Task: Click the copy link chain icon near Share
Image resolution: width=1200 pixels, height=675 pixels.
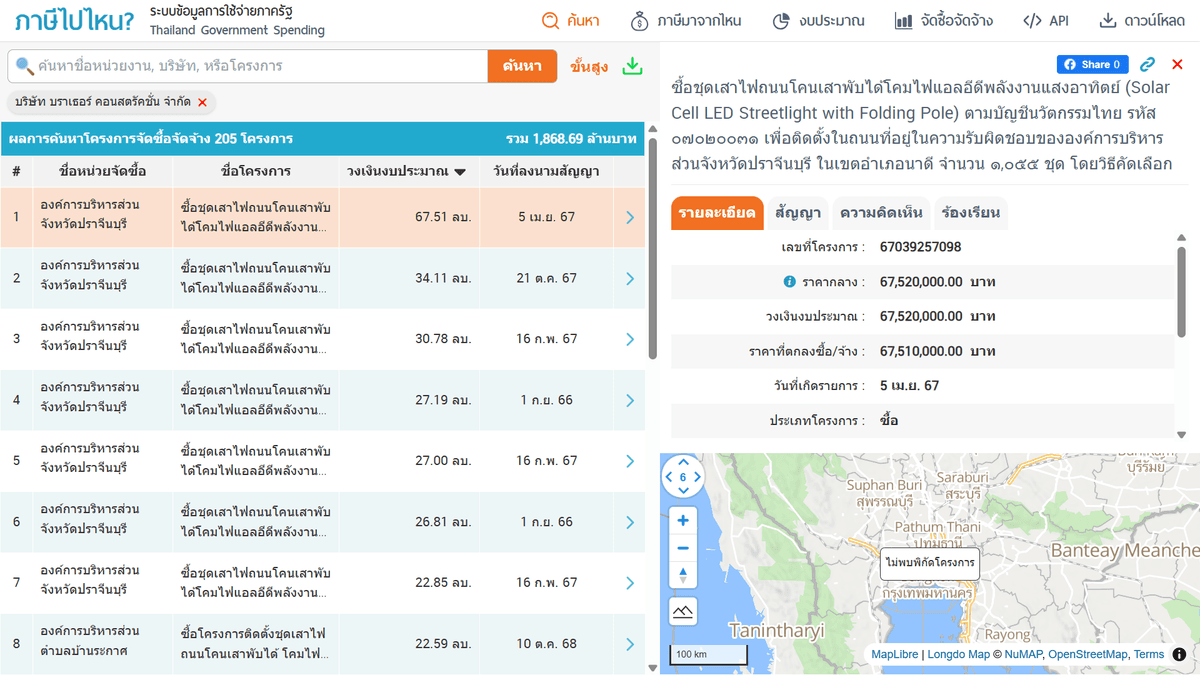Action: [1148, 63]
